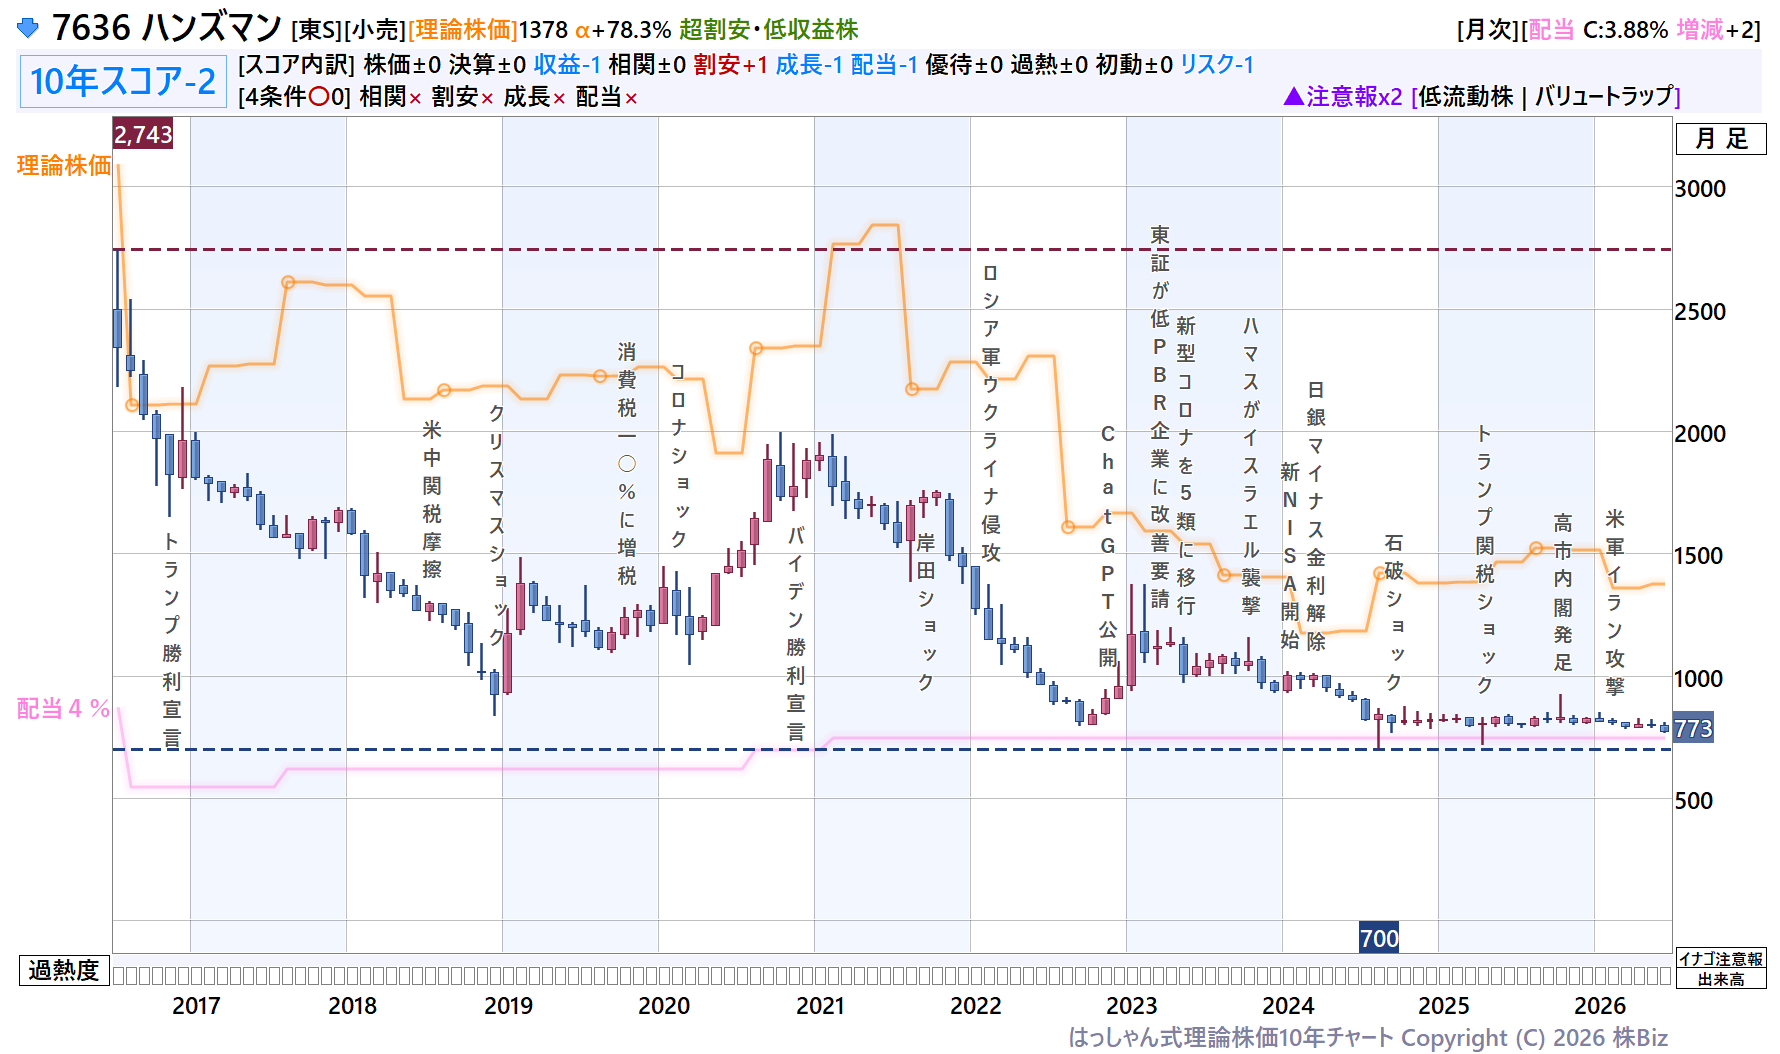Click the 石破ショック event annotation

click(x=1394, y=612)
